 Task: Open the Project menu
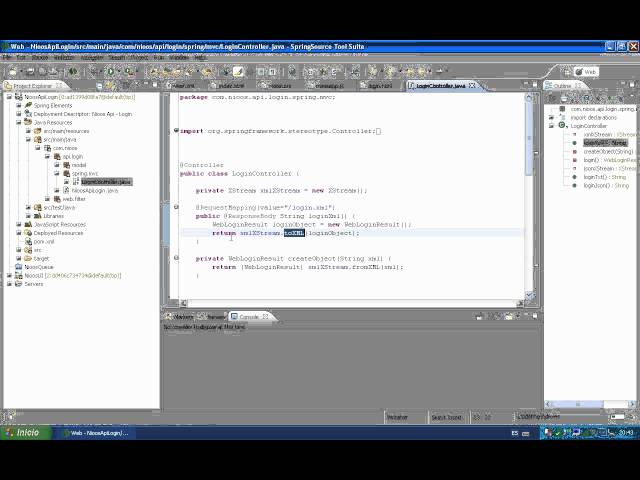[x=139, y=58]
